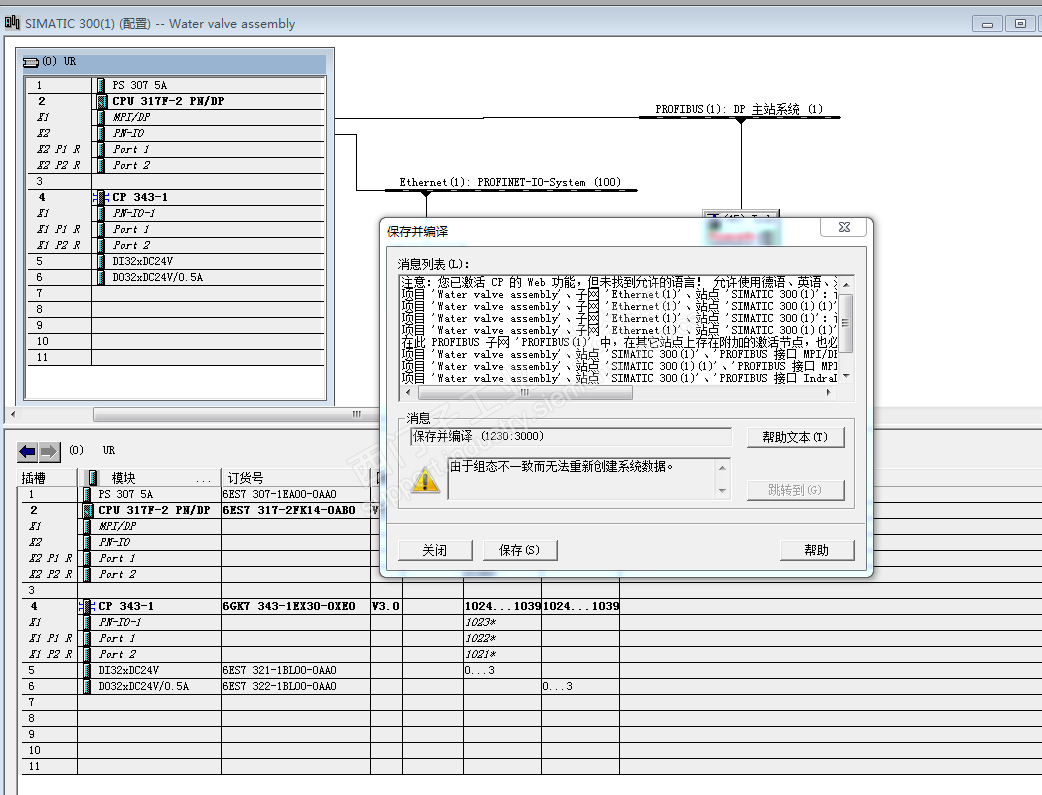Click order number 6GK7 343-1EX30-0XE0
The width and height of the screenshot is (1042, 795).
point(289,606)
